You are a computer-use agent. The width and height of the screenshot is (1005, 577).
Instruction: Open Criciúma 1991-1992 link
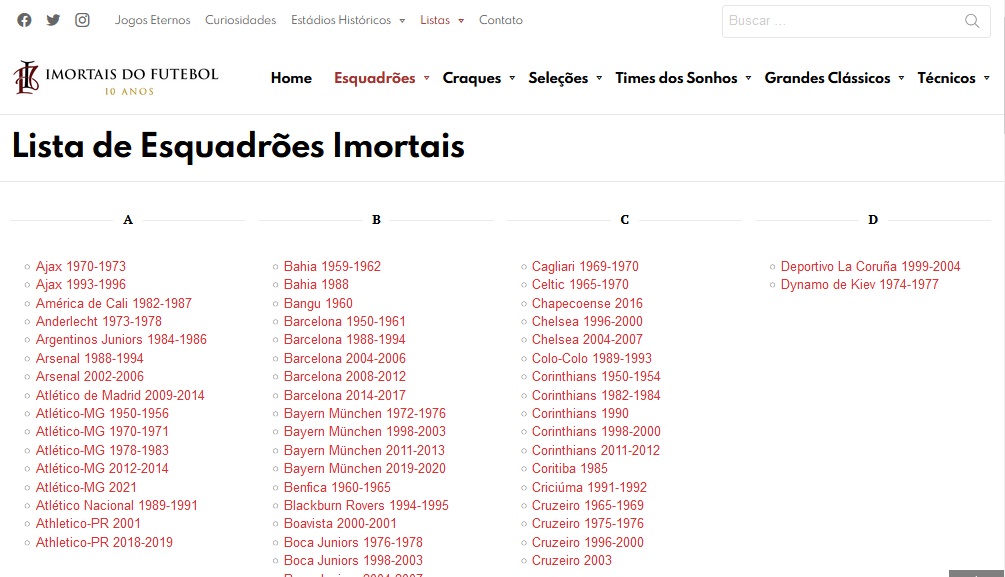(x=589, y=487)
